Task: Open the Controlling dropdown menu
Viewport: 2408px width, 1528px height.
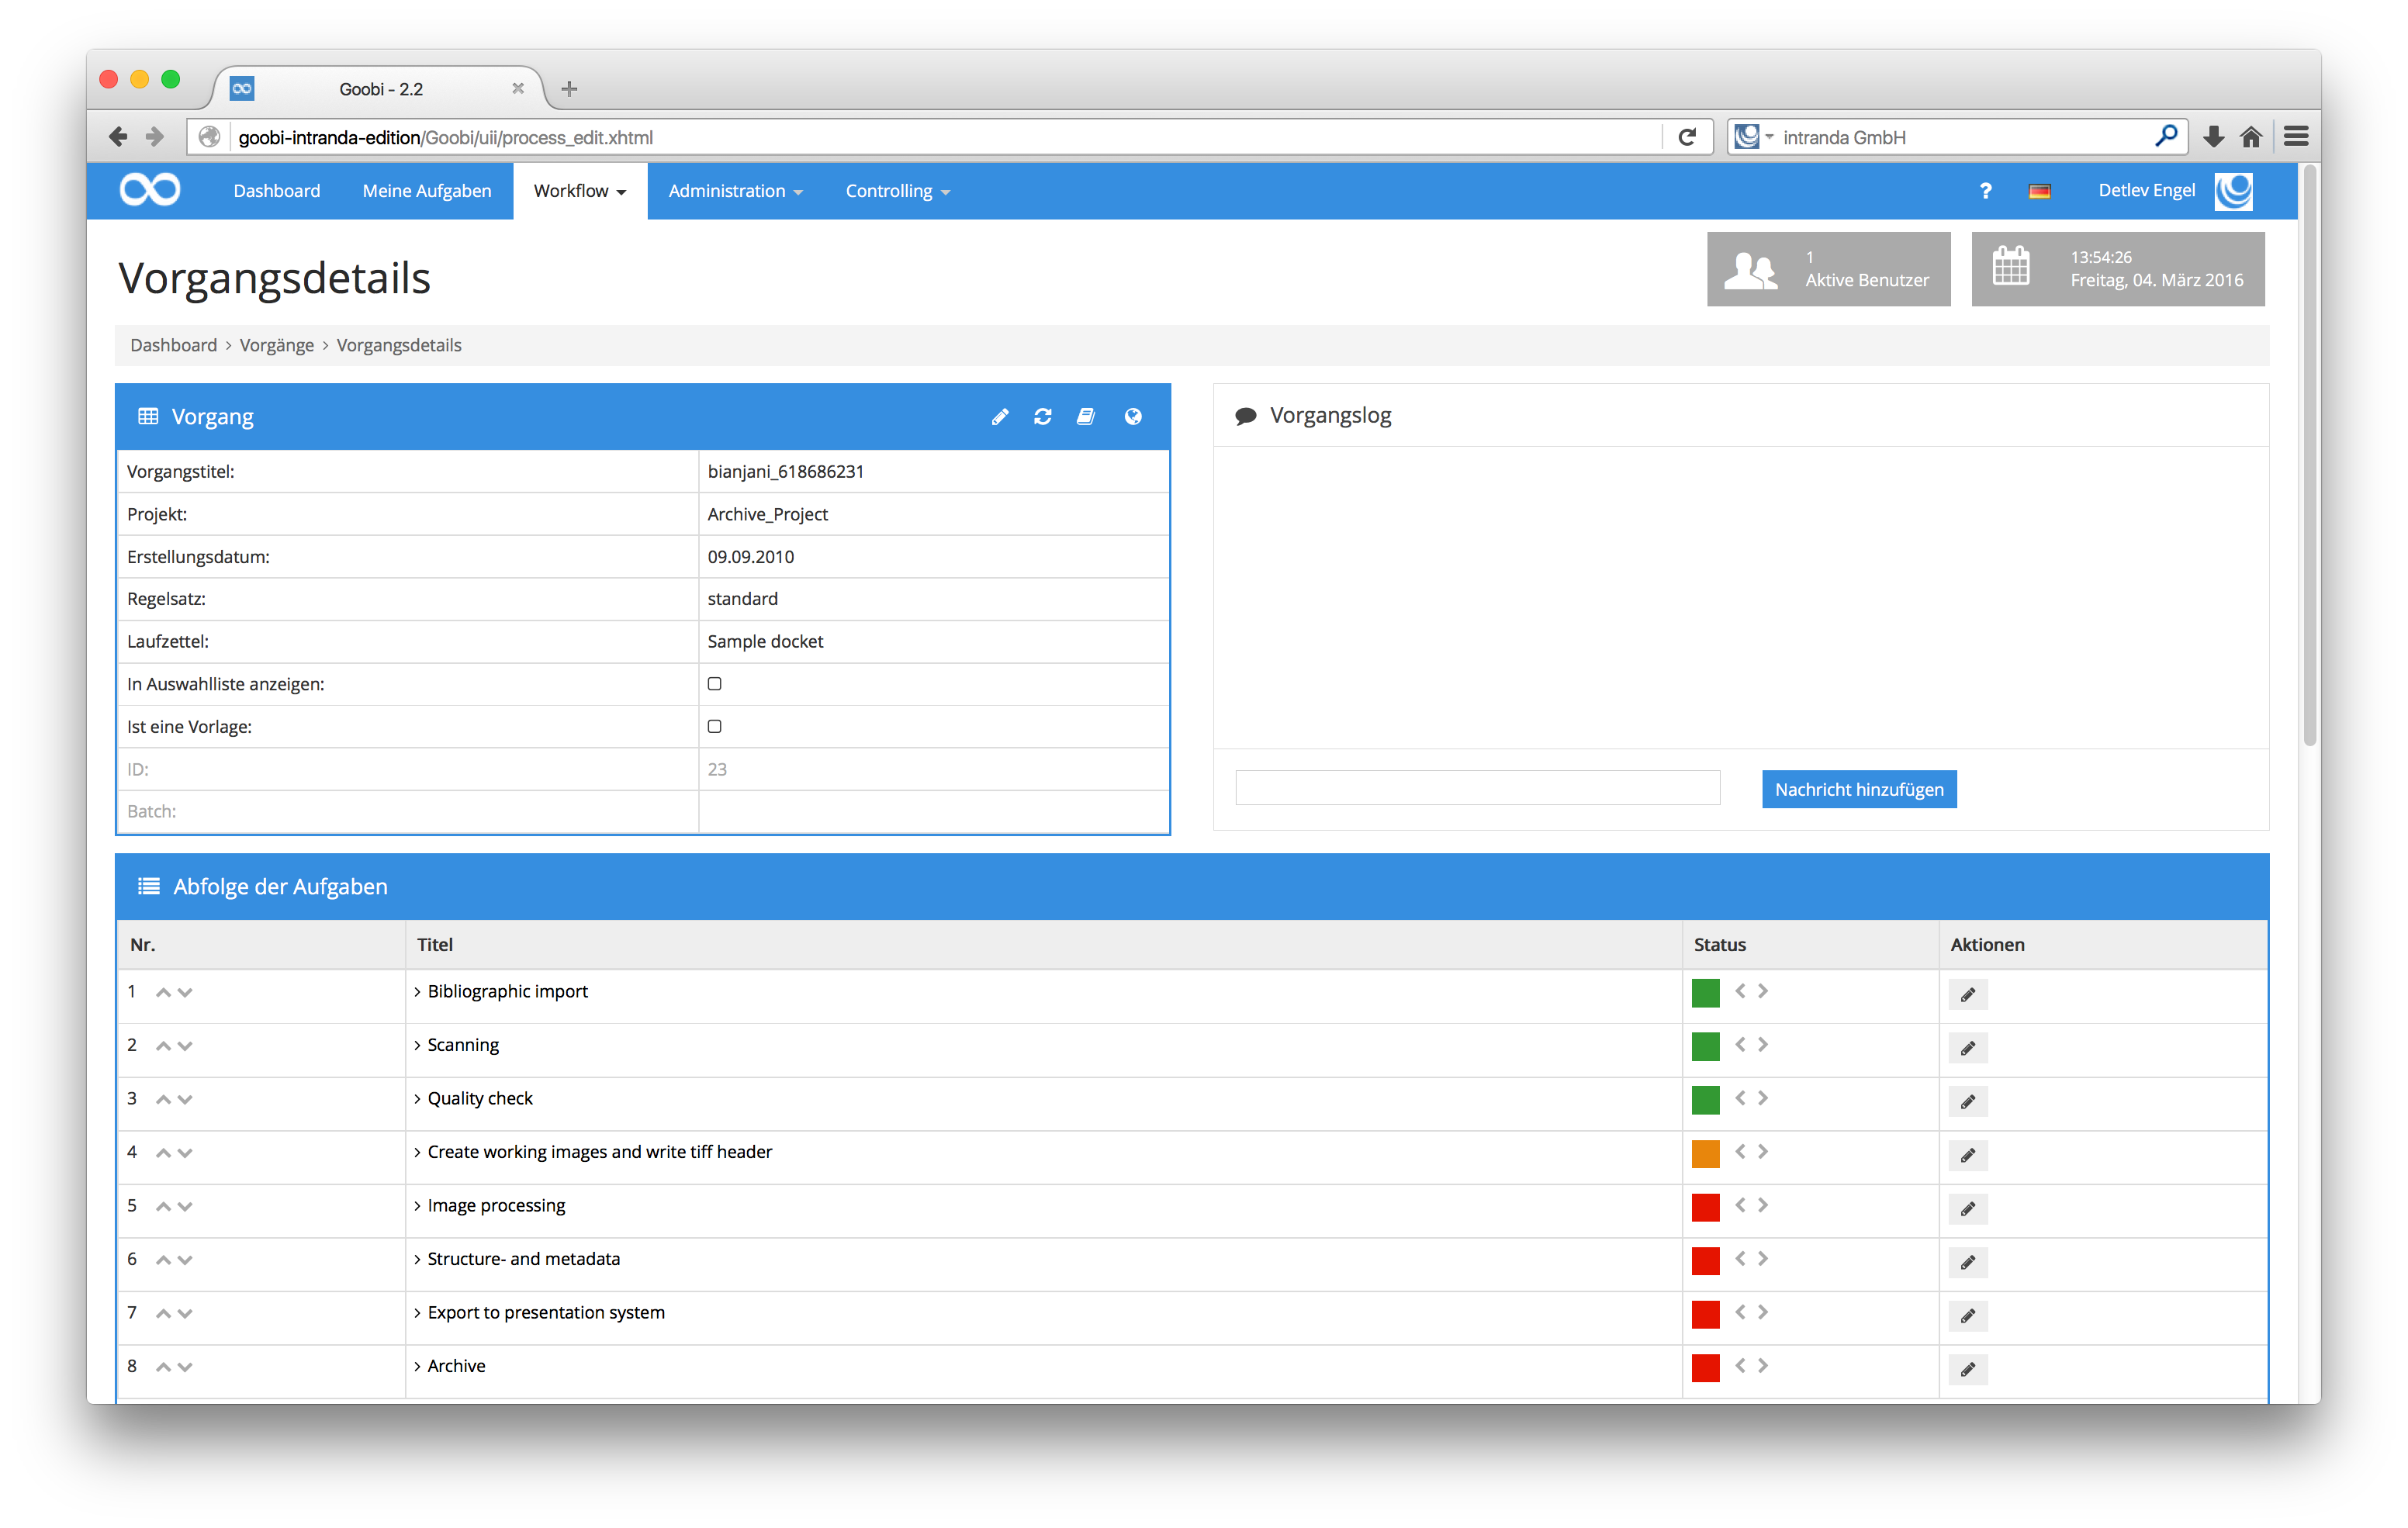Action: click(897, 191)
